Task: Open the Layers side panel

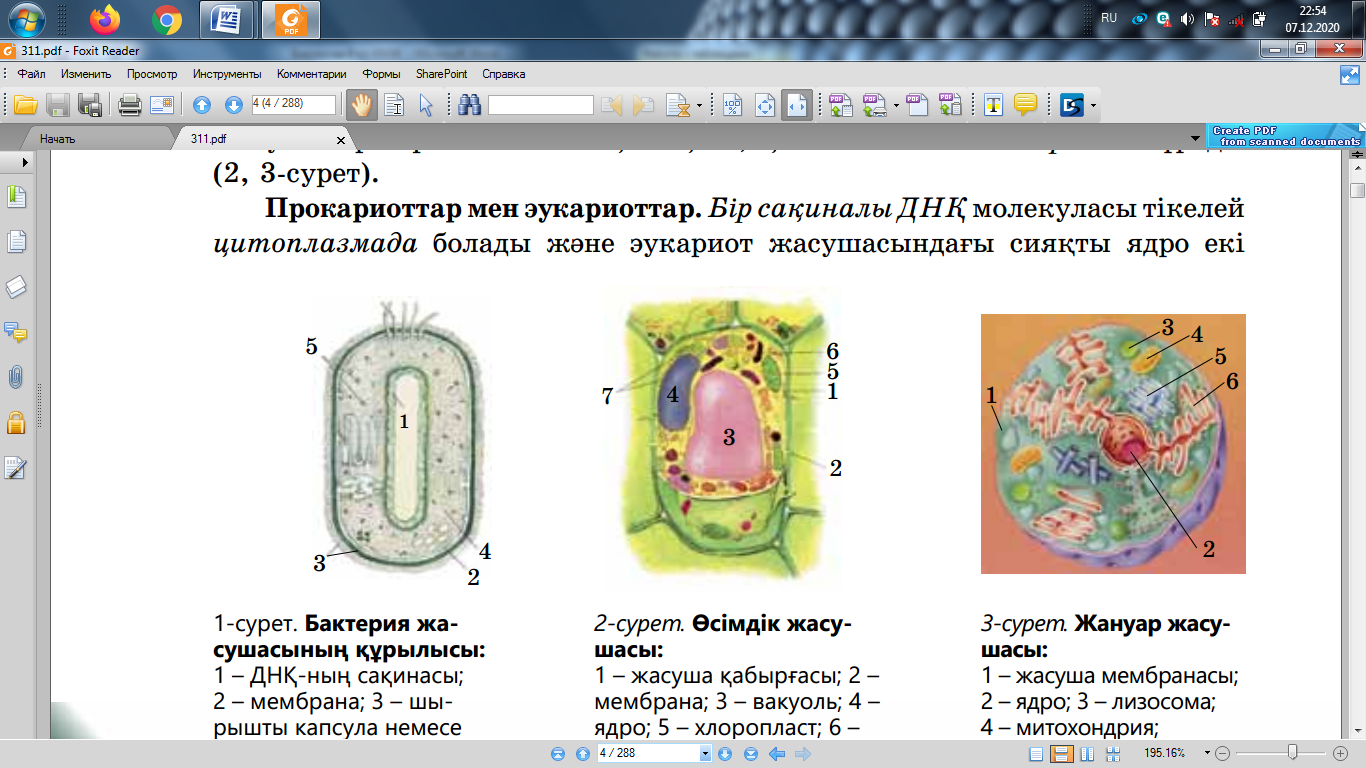Action: (x=16, y=287)
